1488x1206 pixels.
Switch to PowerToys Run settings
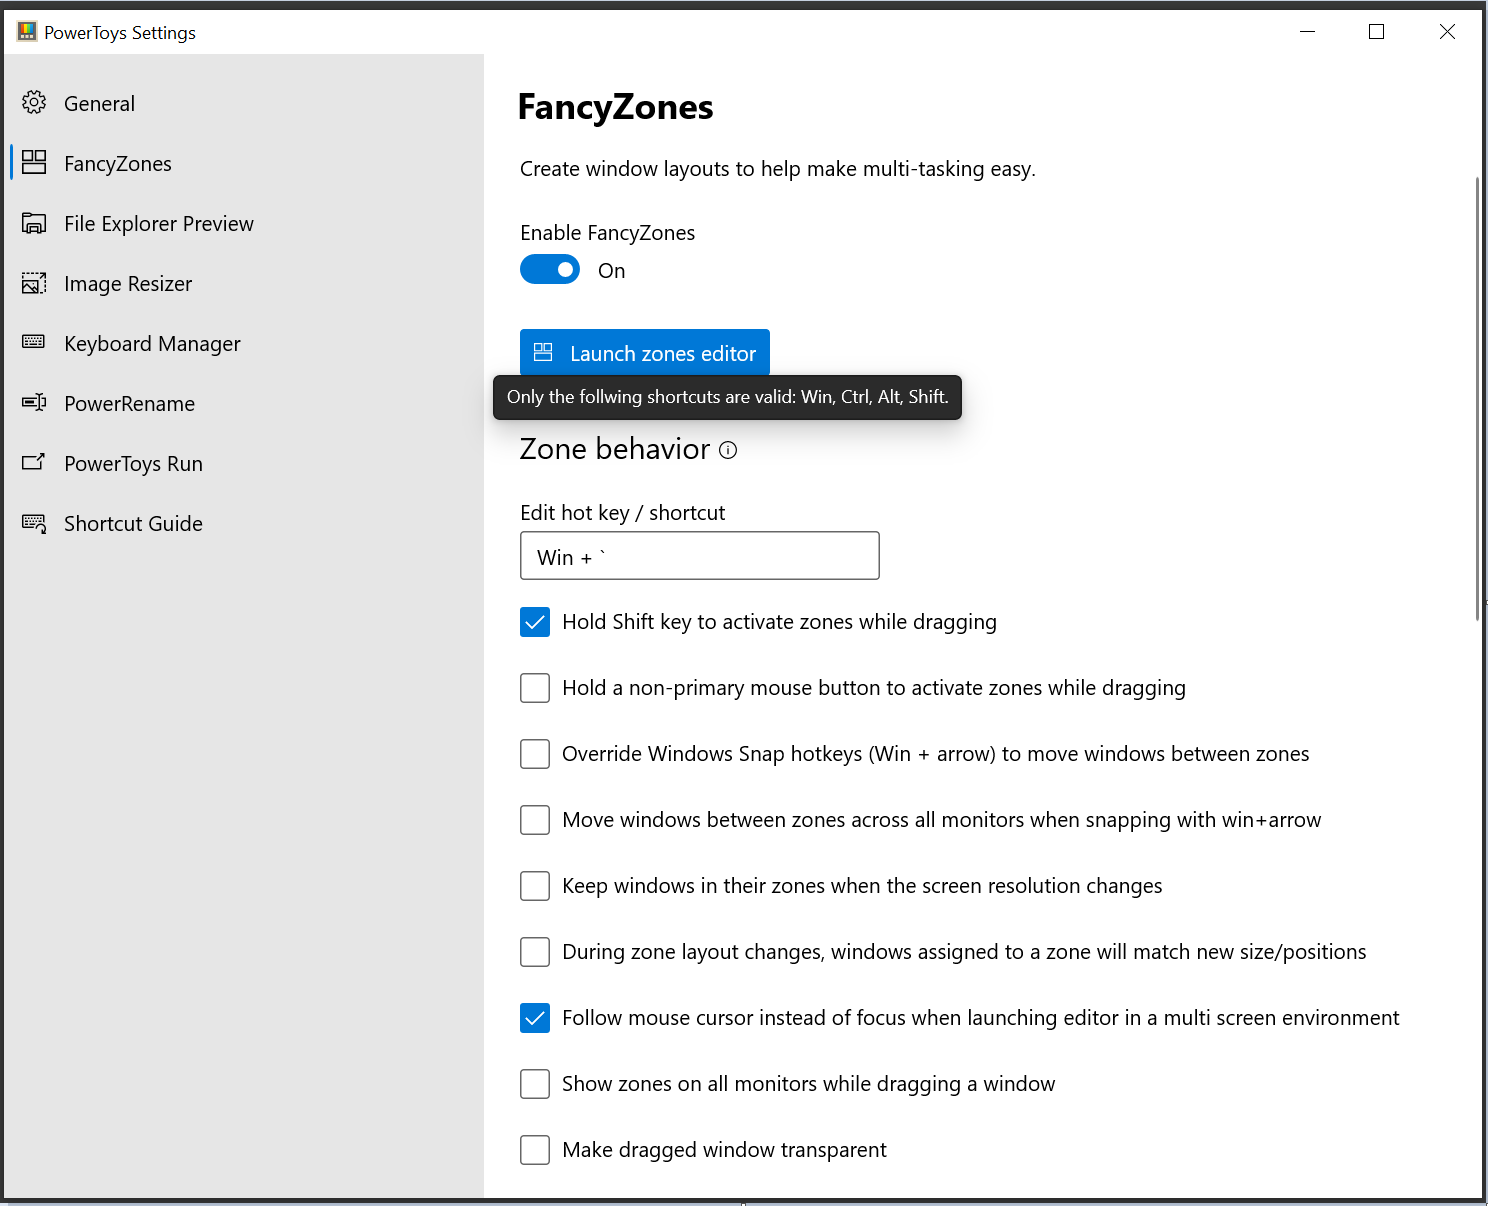[x=133, y=463]
